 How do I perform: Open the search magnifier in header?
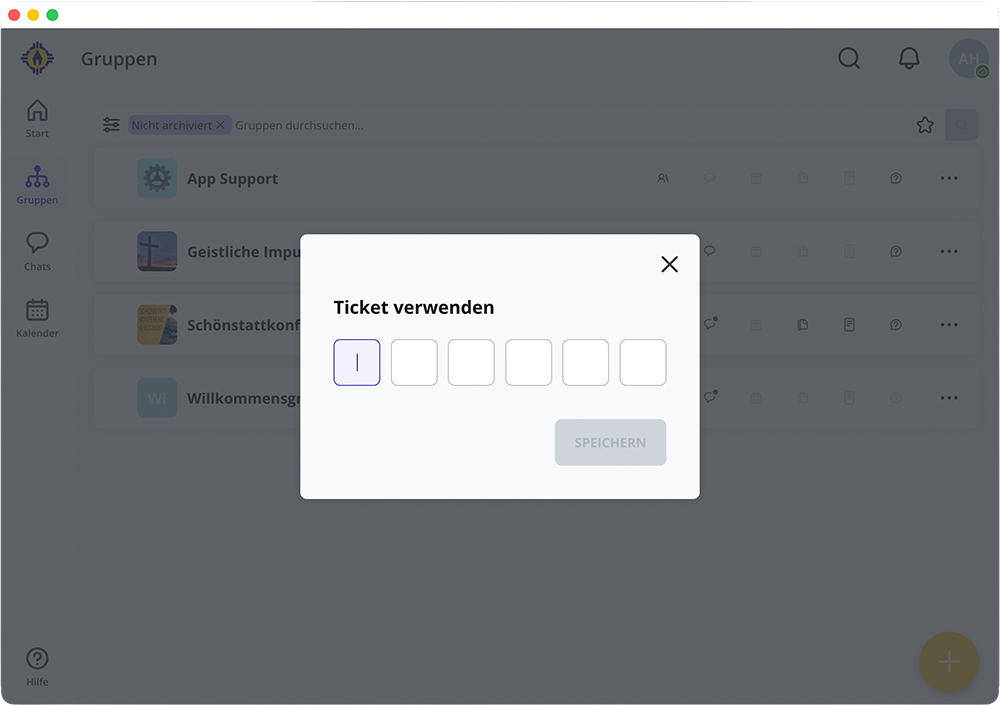point(849,59)
